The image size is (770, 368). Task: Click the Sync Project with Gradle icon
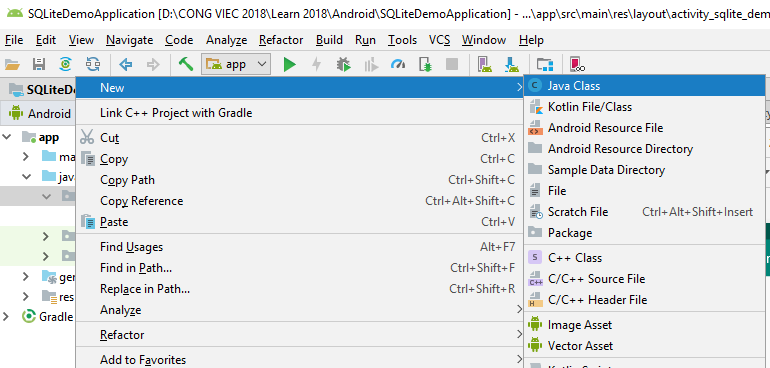66,64
